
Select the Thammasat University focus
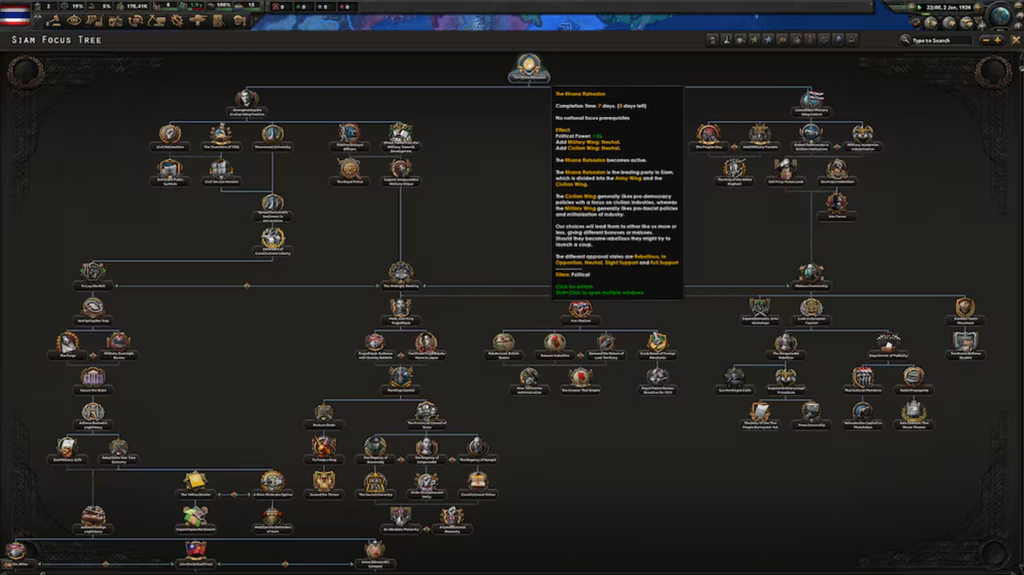click(x=272, y=137)
